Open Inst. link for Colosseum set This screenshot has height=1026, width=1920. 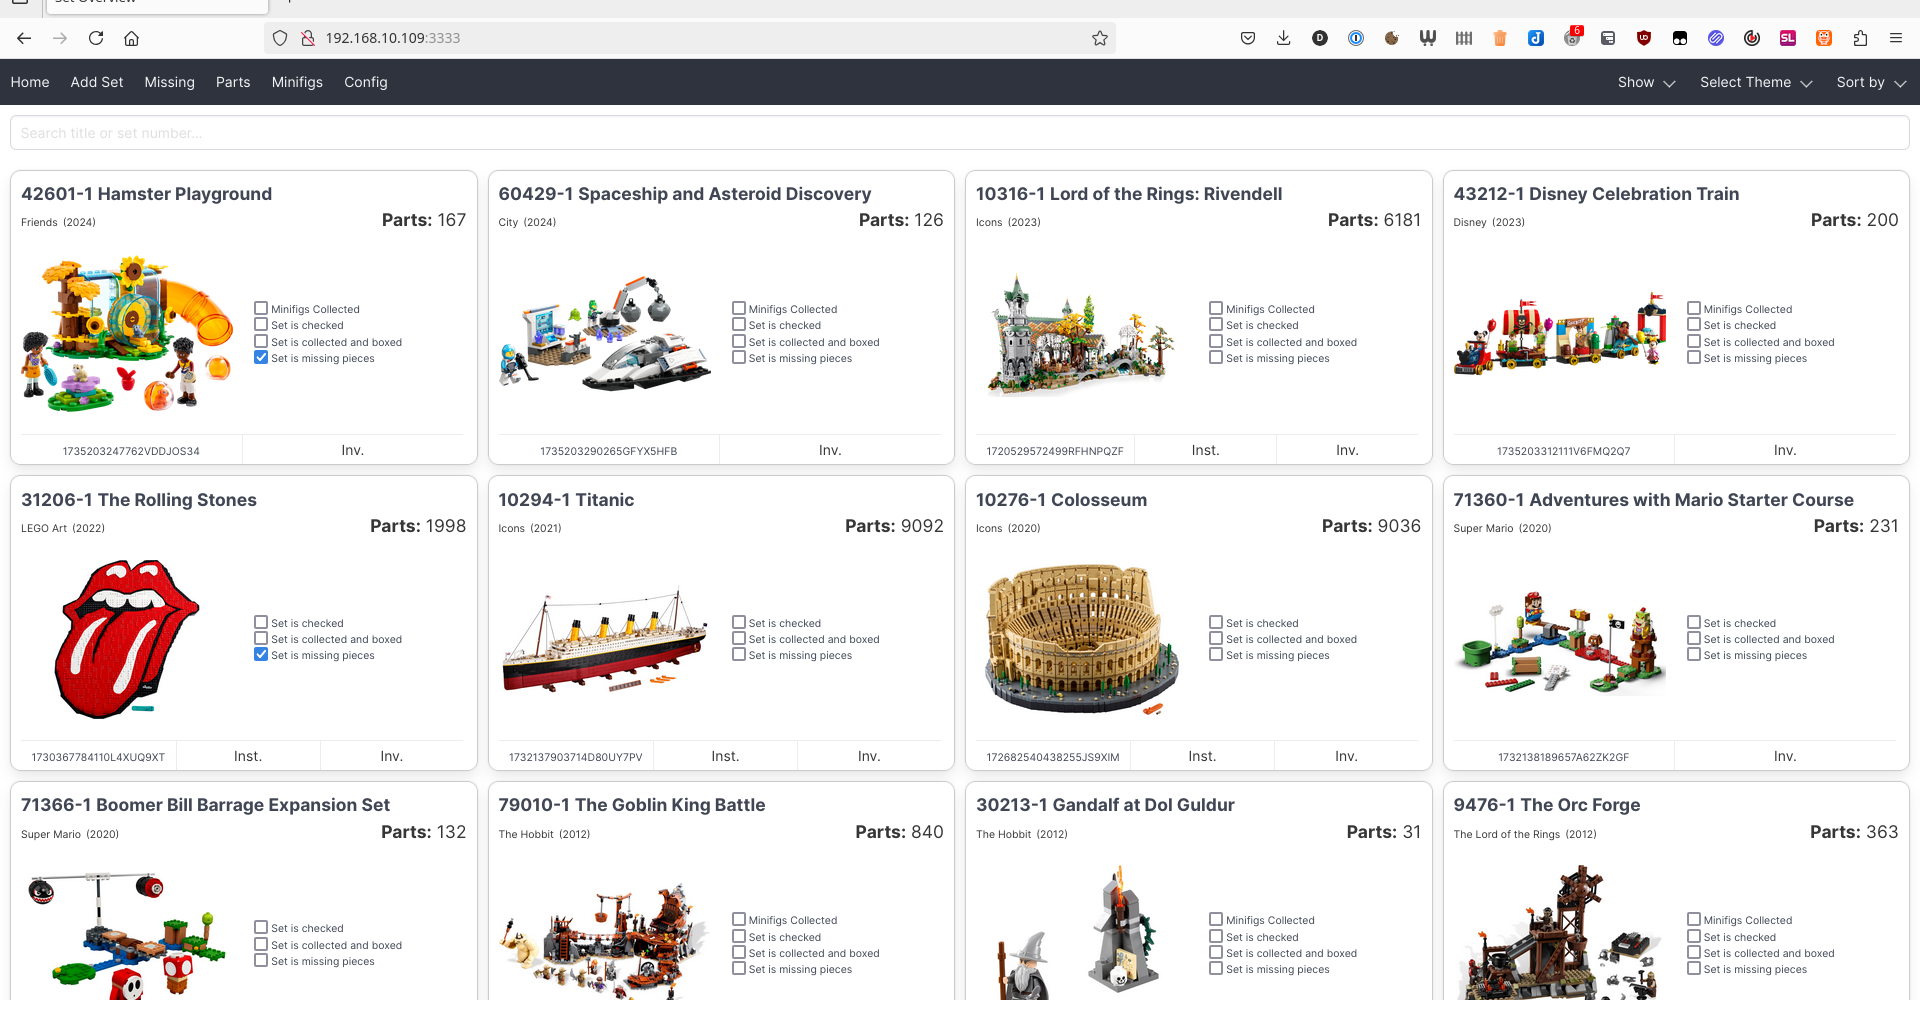pos(1202,756)
